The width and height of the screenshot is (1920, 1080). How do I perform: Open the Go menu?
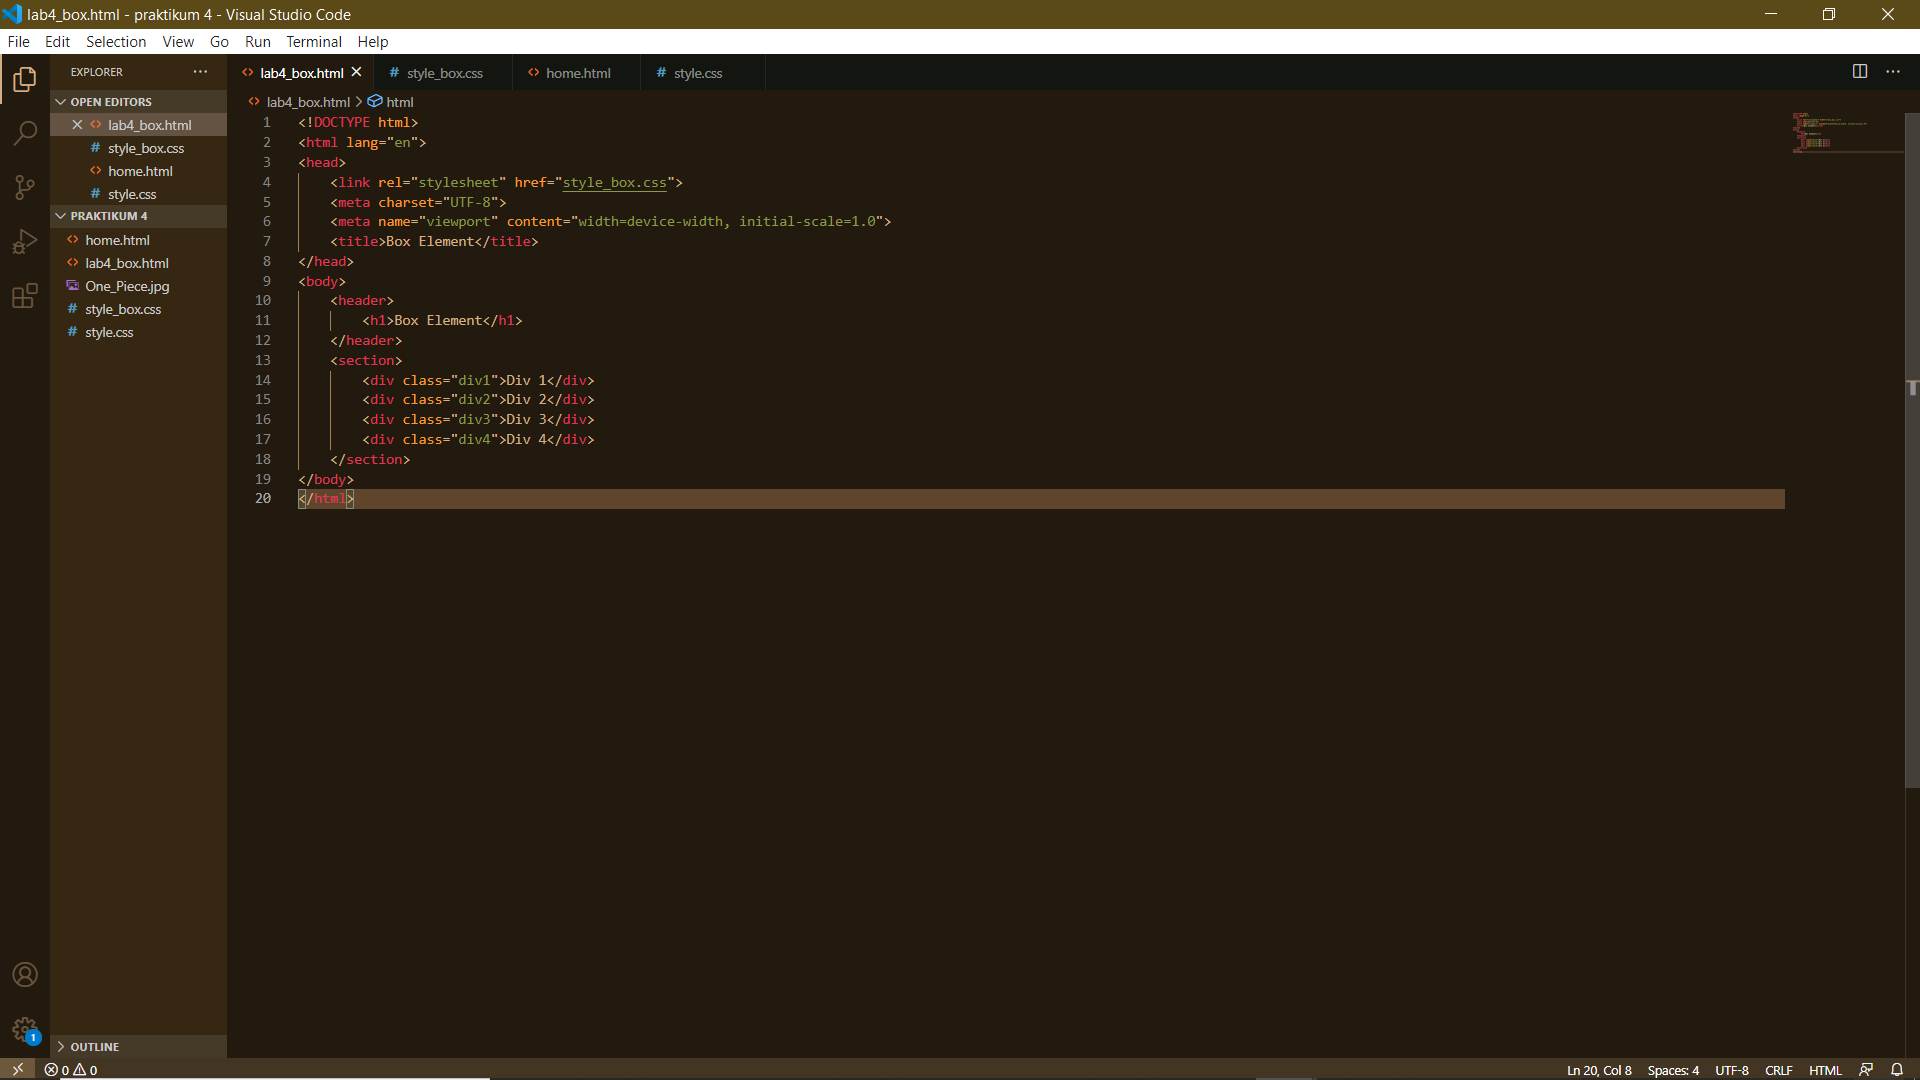click(219, 42)
